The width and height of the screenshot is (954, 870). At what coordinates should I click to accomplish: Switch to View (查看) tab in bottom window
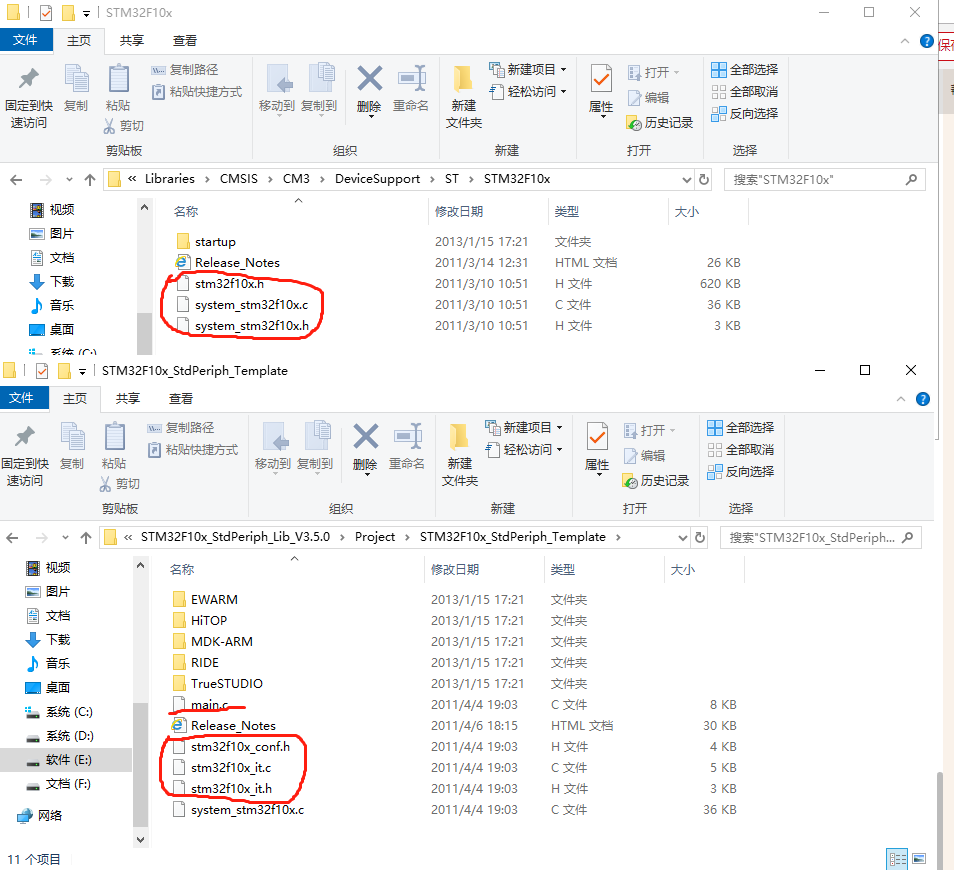pos(181,398)
